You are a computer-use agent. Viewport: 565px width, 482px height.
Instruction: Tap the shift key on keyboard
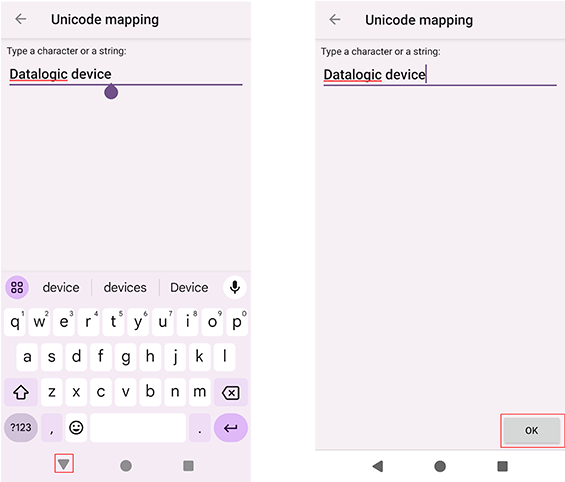coord(21,392)
